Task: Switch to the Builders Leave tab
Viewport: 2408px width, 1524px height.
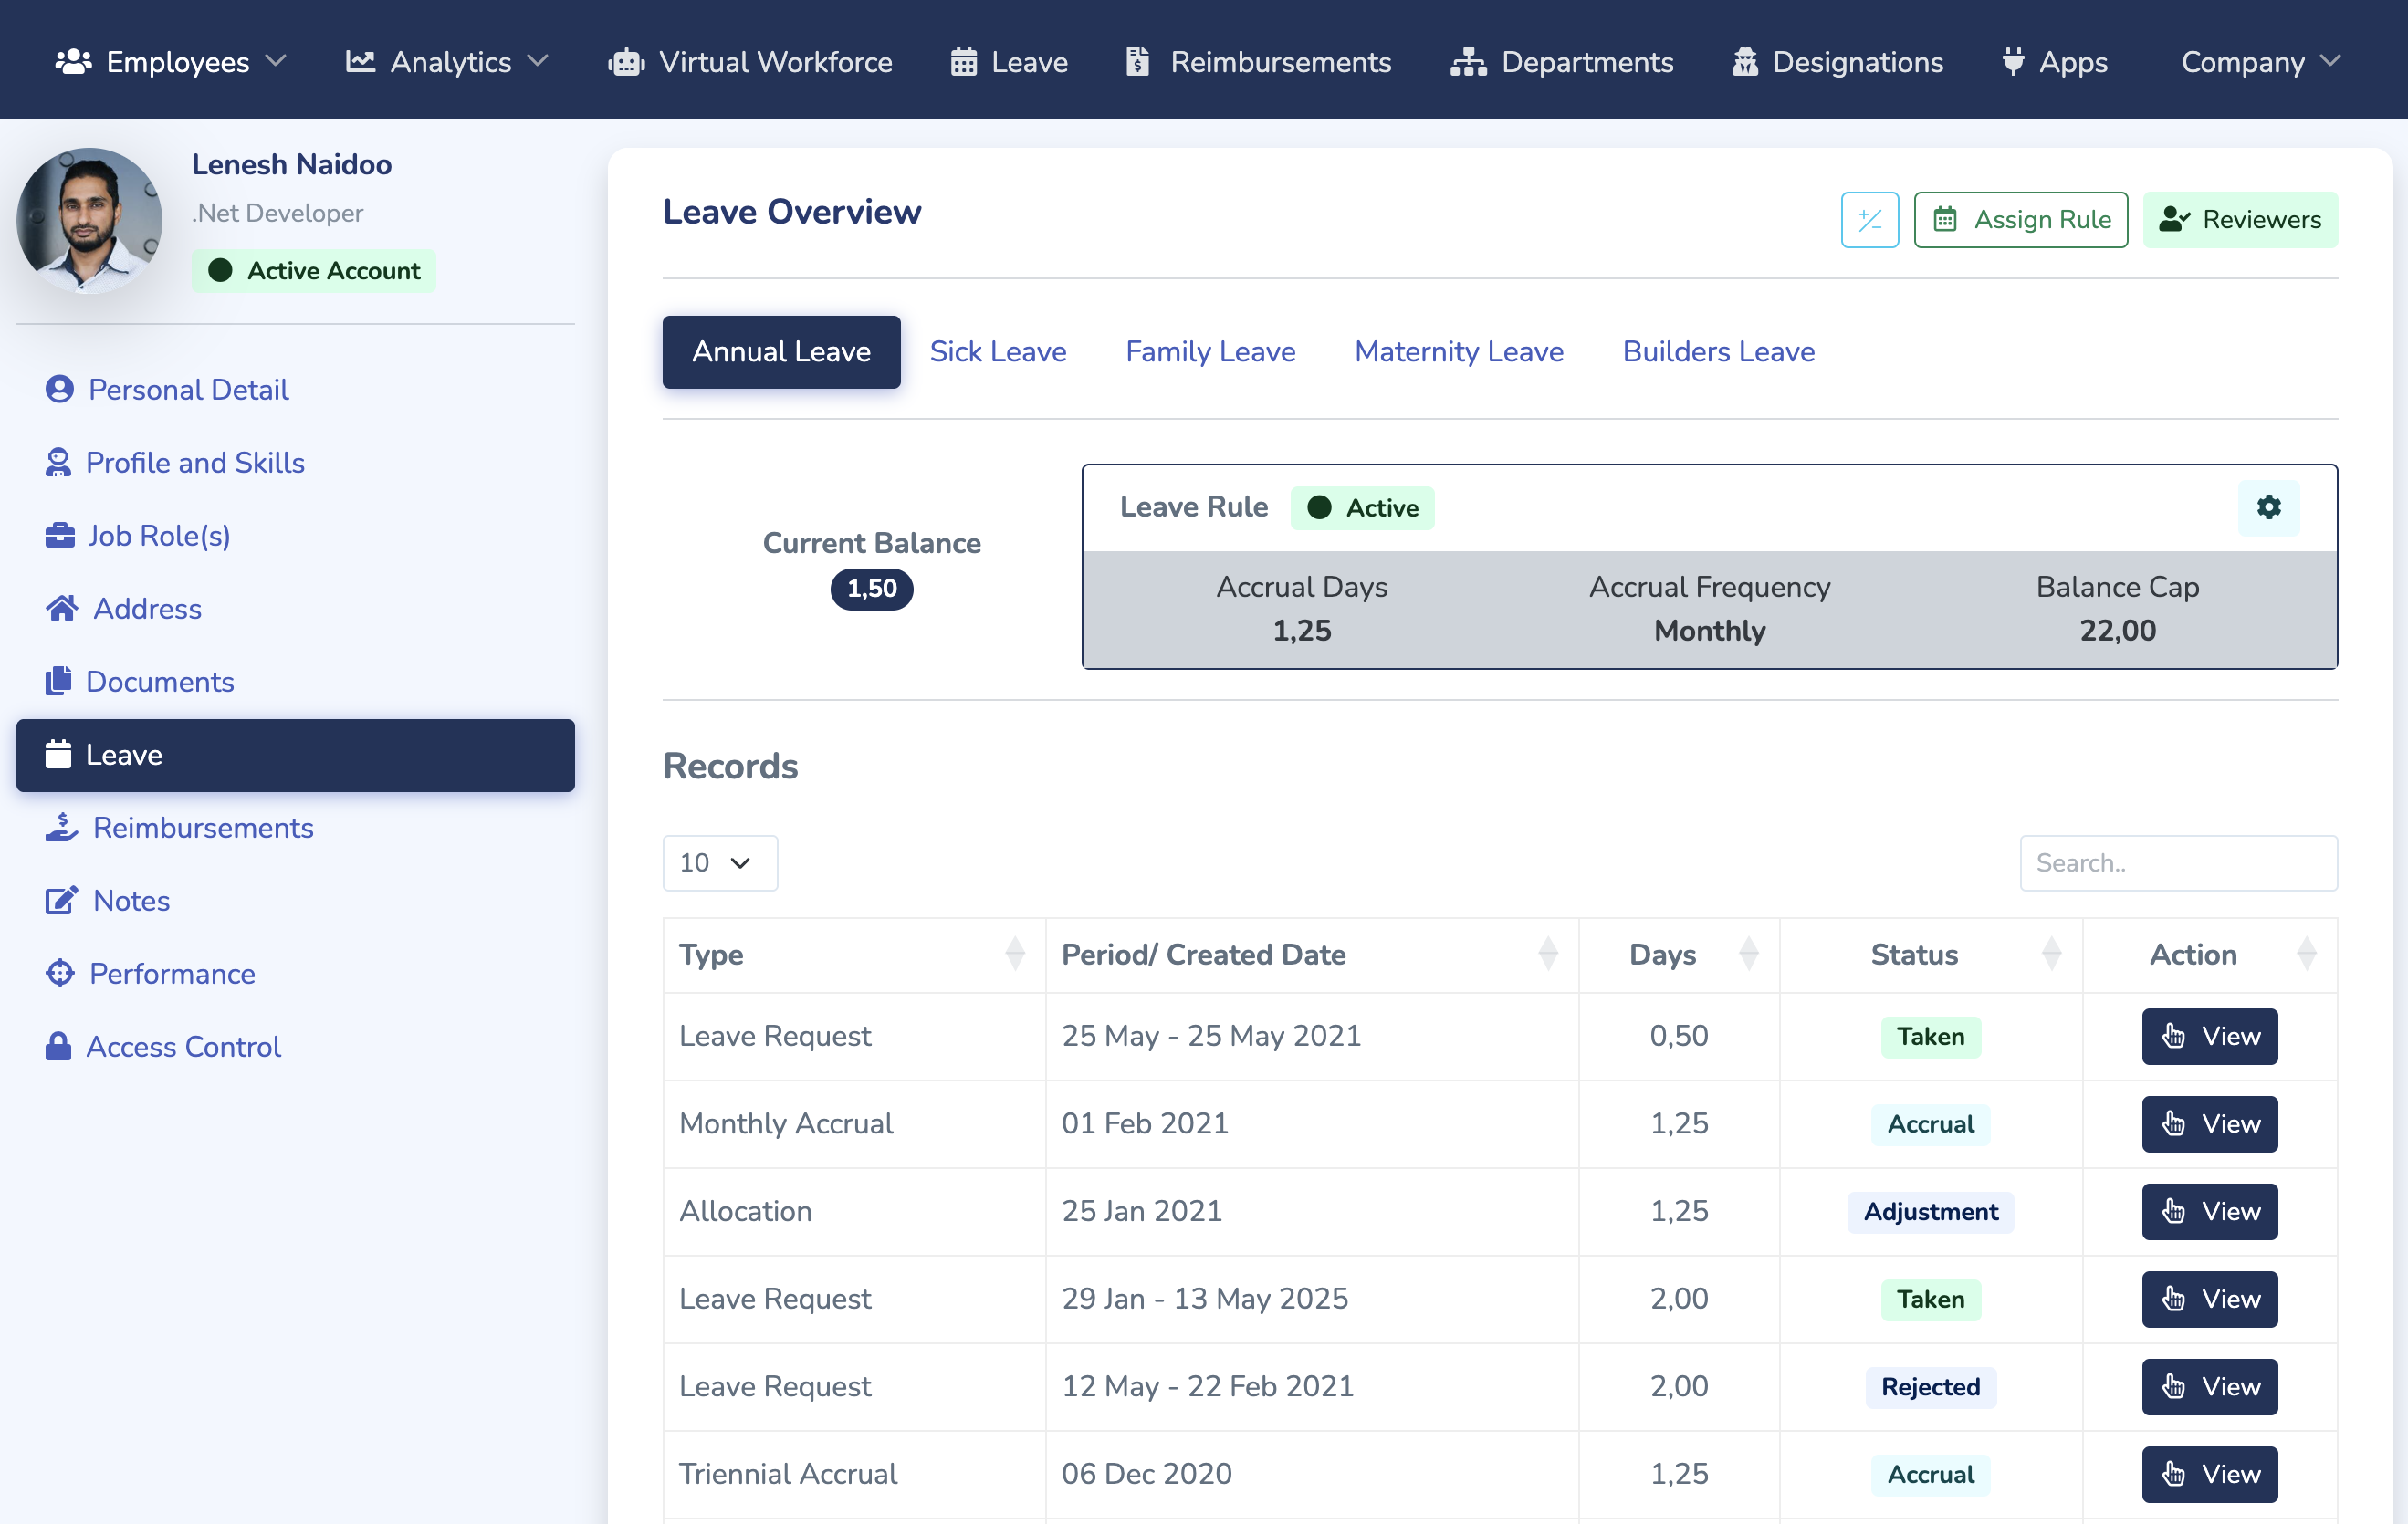Action: point(1718,351)
